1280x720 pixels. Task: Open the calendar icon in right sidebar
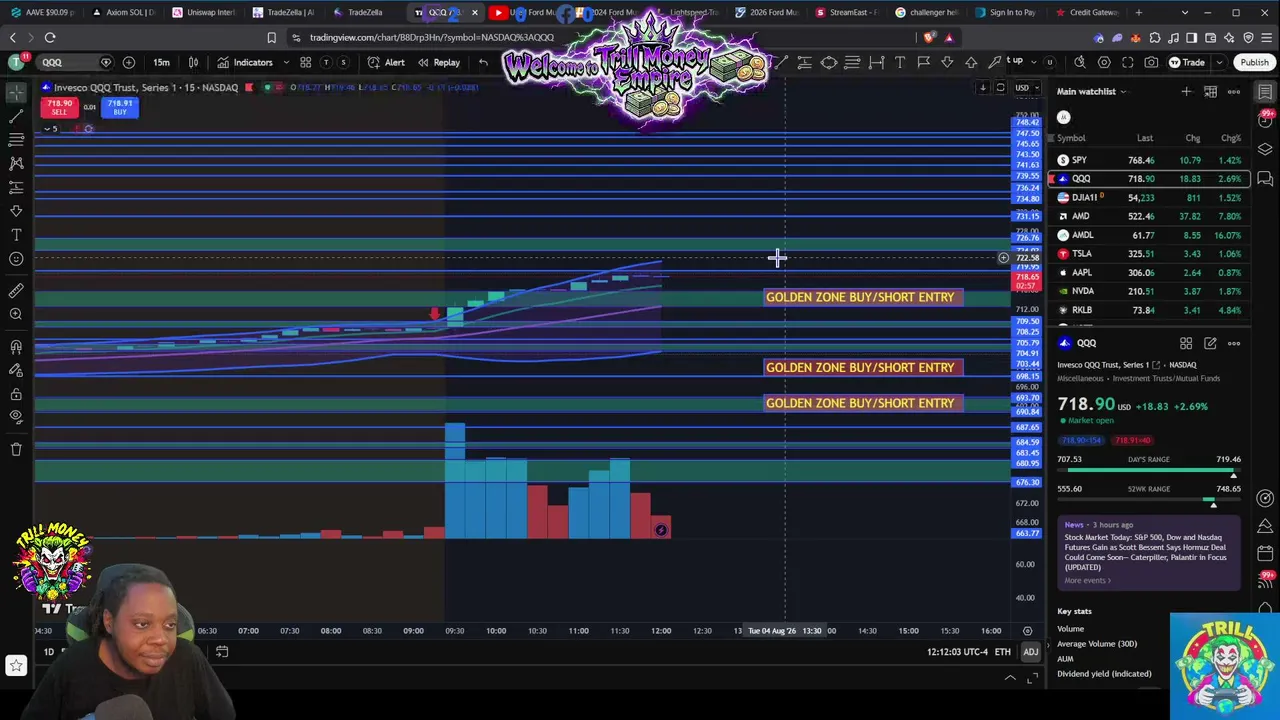click(x=1265, y=552)
